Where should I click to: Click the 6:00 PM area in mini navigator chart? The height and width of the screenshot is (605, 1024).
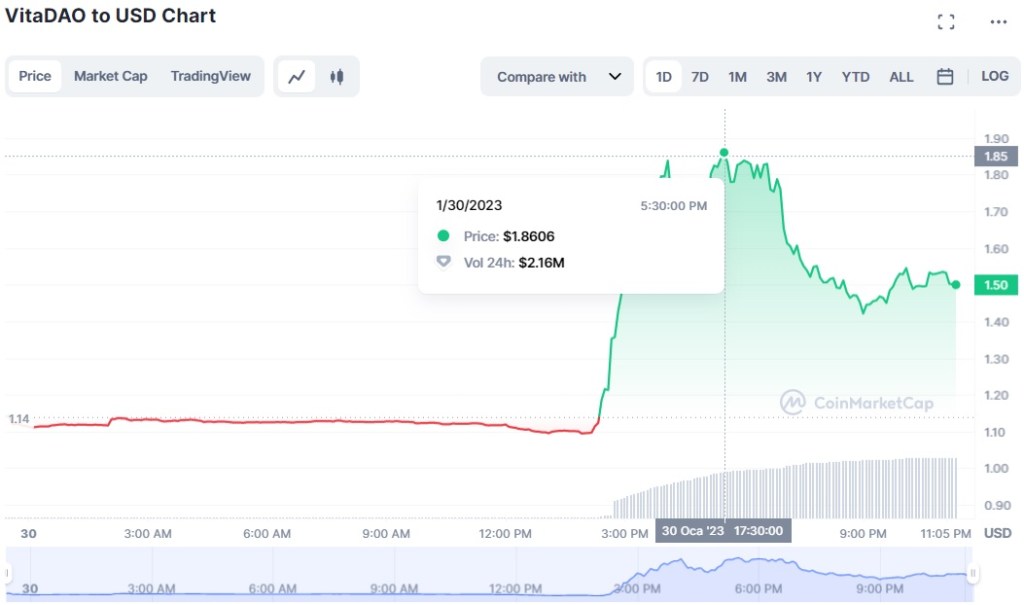click(x=758, y=588)
